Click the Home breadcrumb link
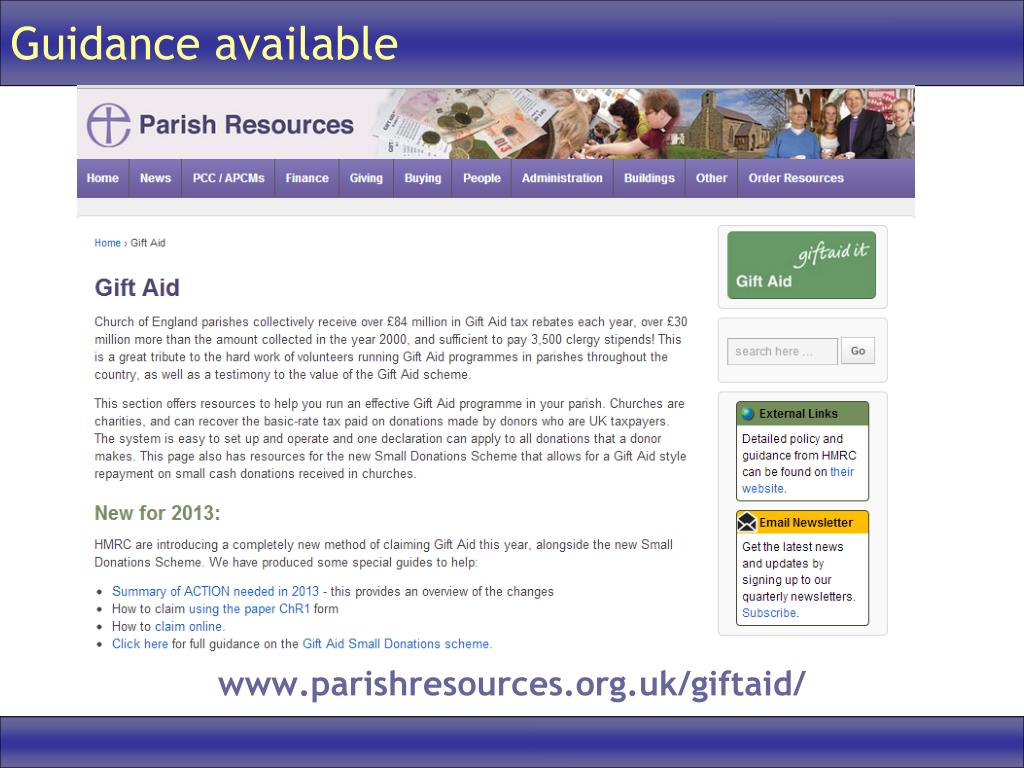The image size is (1024, 768). [x=107, y=243]
